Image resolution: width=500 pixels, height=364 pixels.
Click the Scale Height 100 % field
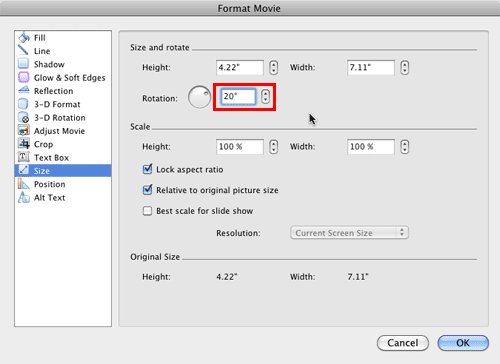point(240,147)
